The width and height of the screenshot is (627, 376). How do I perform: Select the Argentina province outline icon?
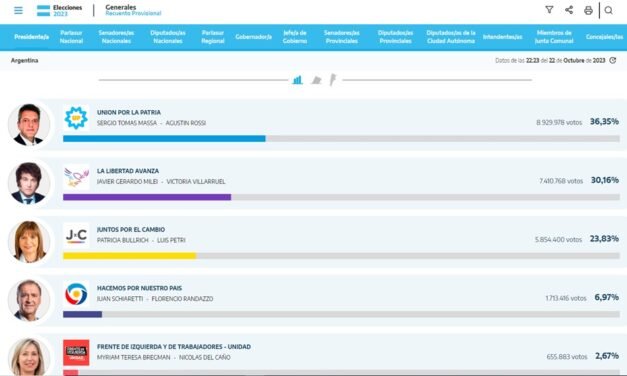[333, 80]
